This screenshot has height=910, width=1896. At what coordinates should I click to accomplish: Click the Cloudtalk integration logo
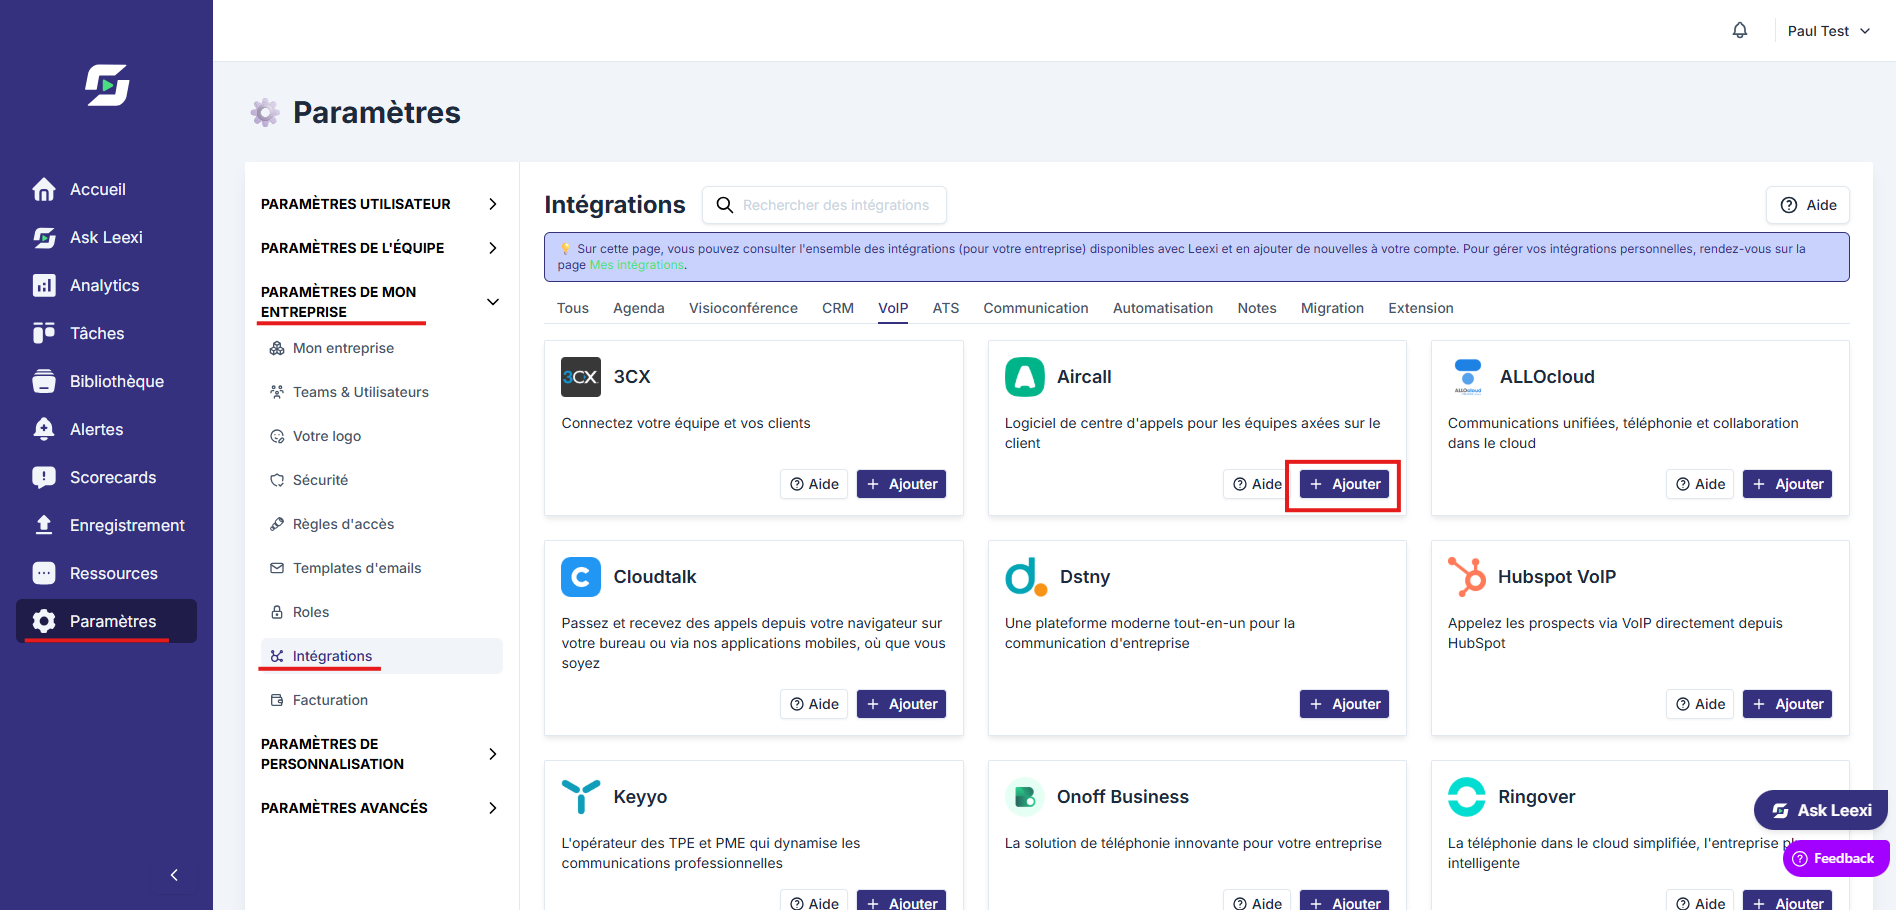coord(581,577)
